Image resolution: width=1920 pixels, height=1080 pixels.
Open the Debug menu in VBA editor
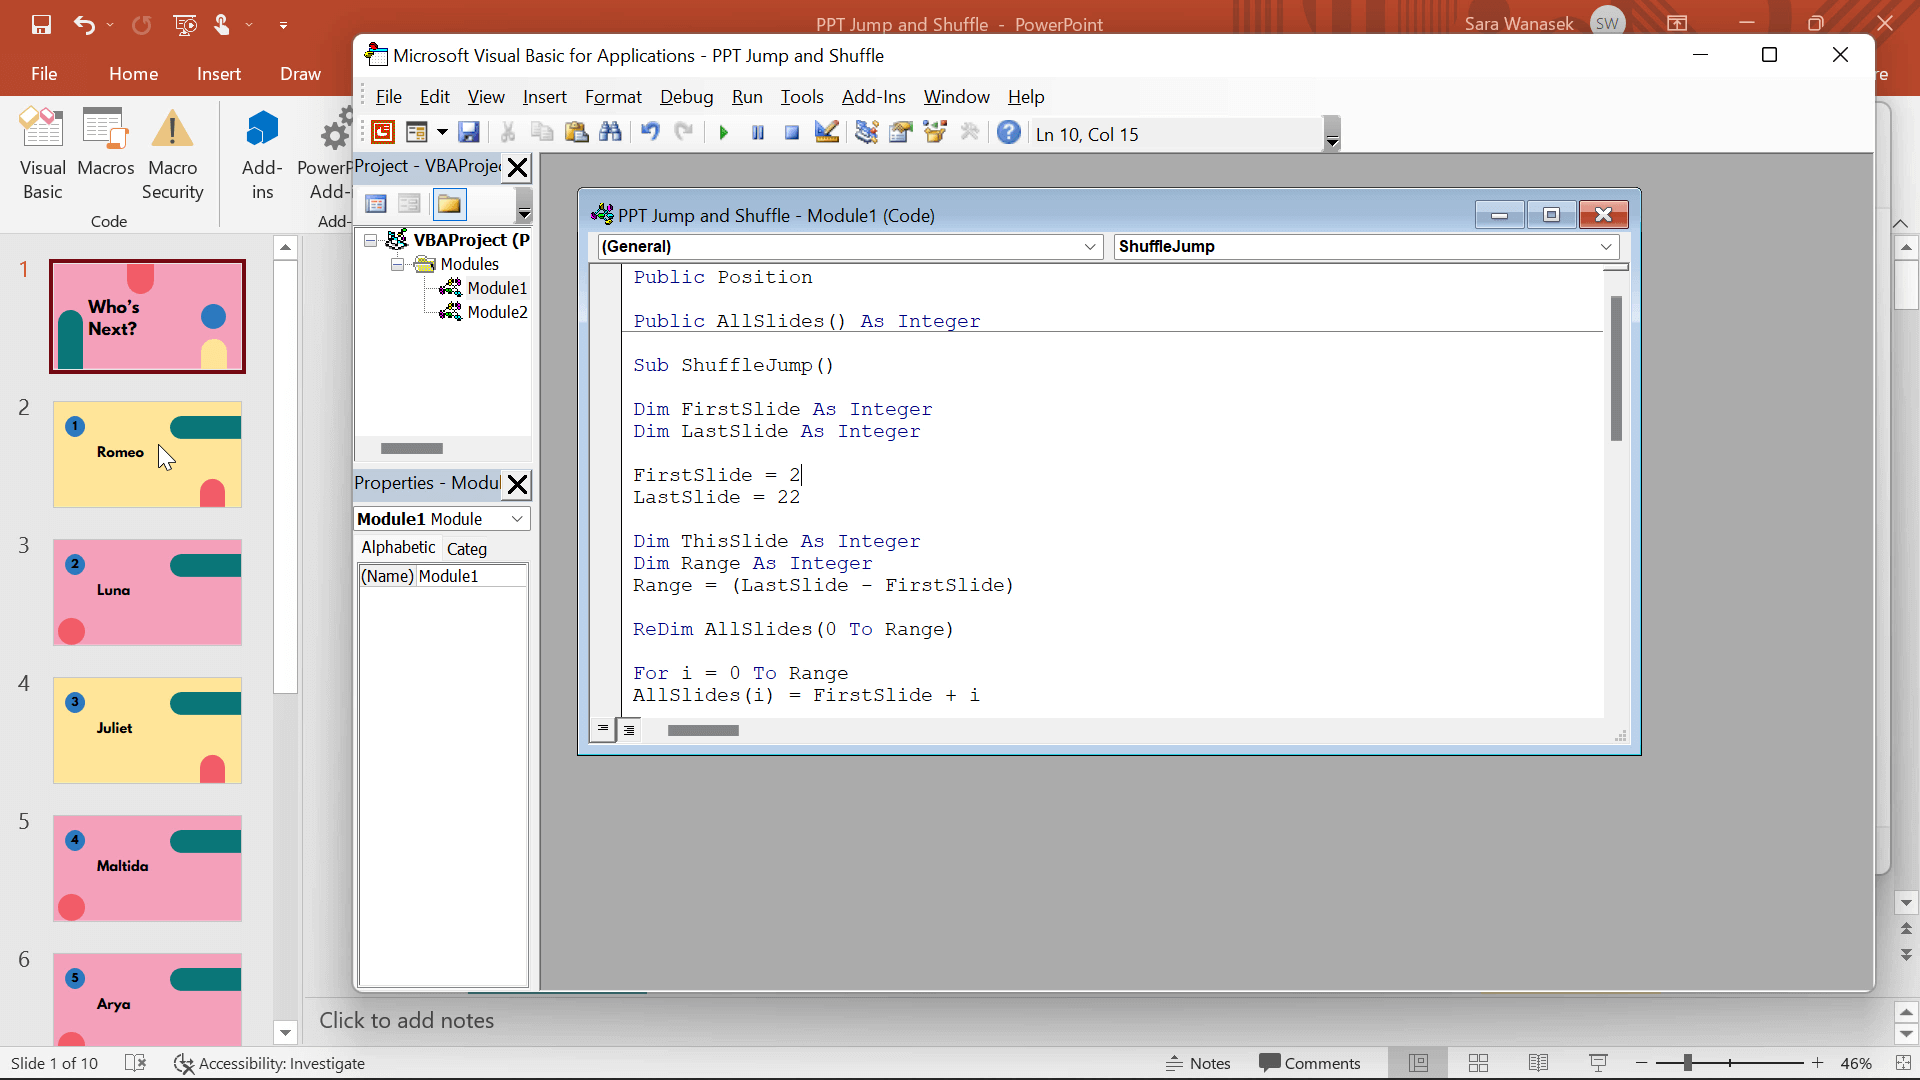tap(686, 96)
